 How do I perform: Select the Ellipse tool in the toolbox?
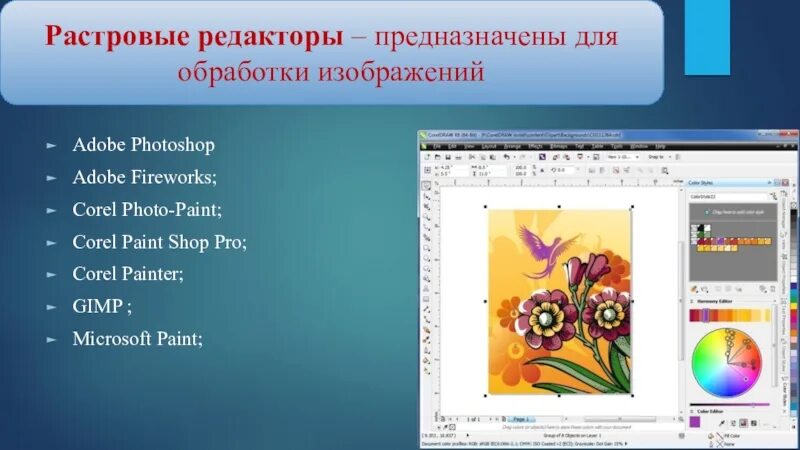click(427, 258)
